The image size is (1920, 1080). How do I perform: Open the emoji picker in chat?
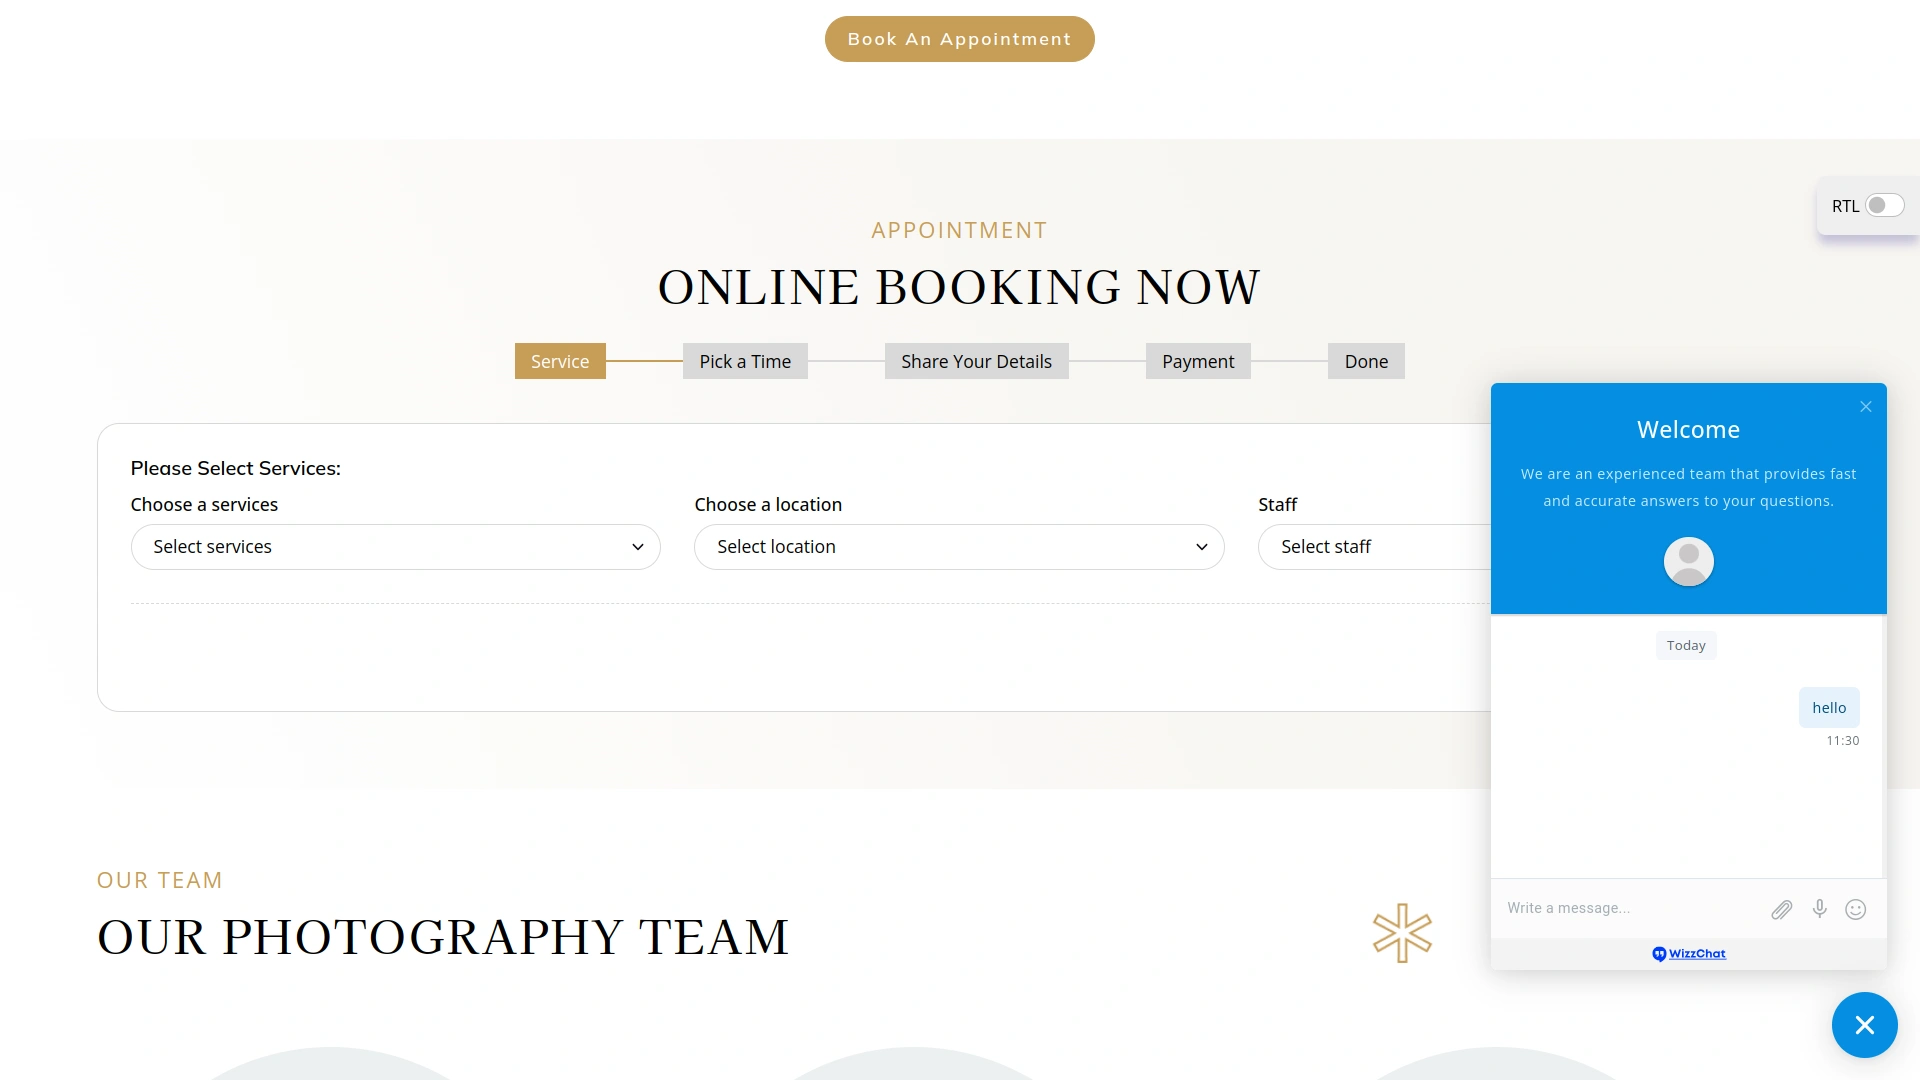pos(1856,909)
